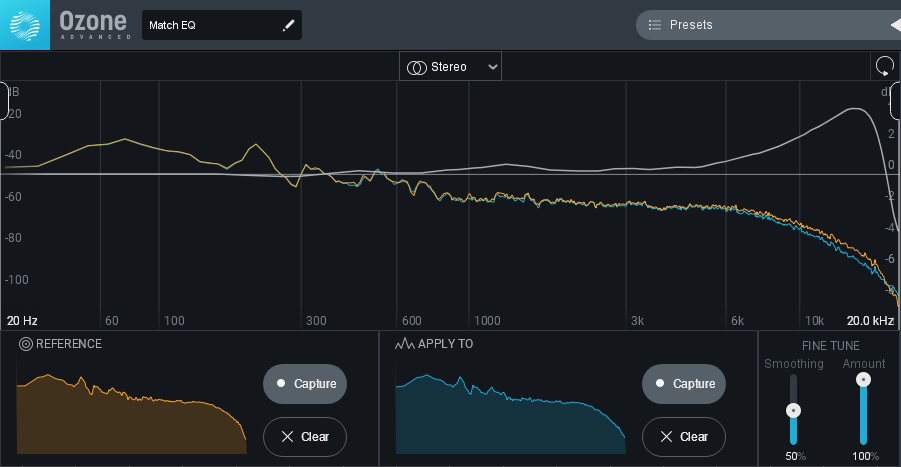Click the 300 frequency axis label
This screenshot has width=901, height=467.
tap(316, 321)
